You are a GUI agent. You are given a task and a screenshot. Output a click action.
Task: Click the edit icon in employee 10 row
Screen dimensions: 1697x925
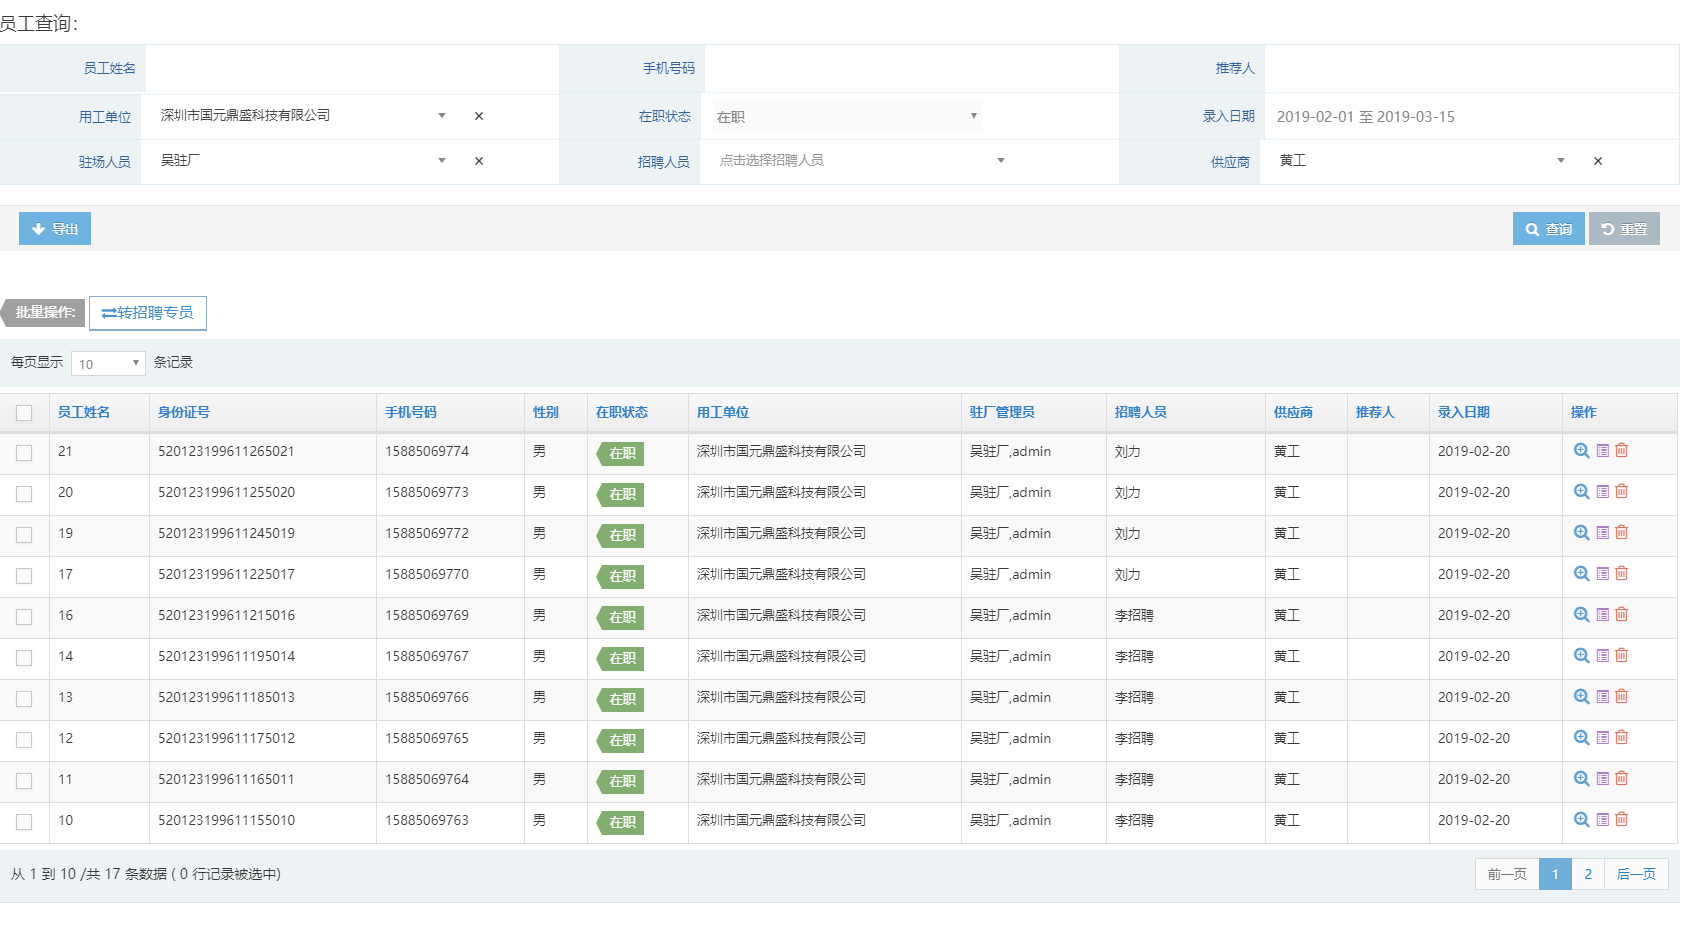(x=1602, y=820)
